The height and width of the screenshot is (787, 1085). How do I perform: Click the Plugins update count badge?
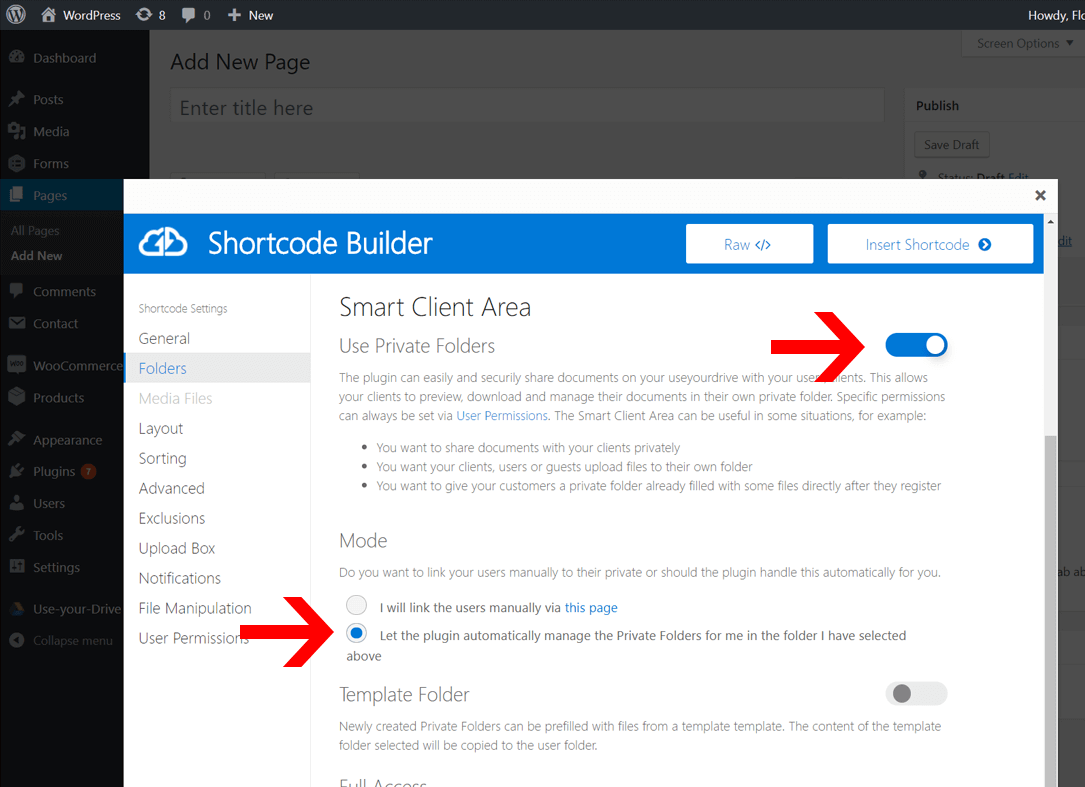89,471
